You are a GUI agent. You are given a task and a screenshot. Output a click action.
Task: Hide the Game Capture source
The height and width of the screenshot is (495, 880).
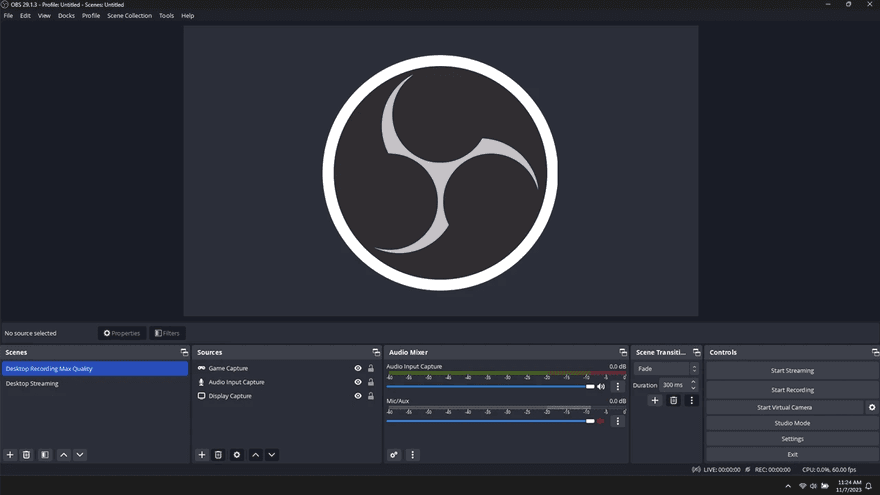point(358,368)
